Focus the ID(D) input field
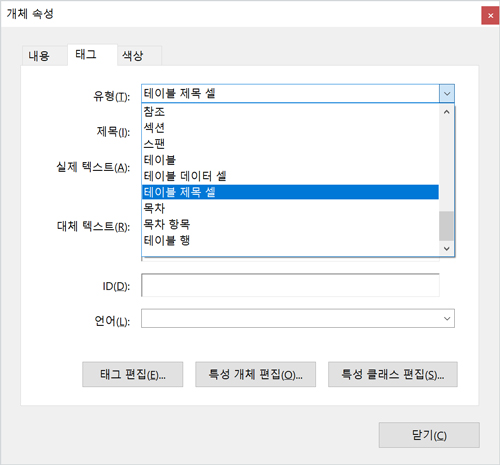This screenshot has width=500, height=465. coord(290,285)
